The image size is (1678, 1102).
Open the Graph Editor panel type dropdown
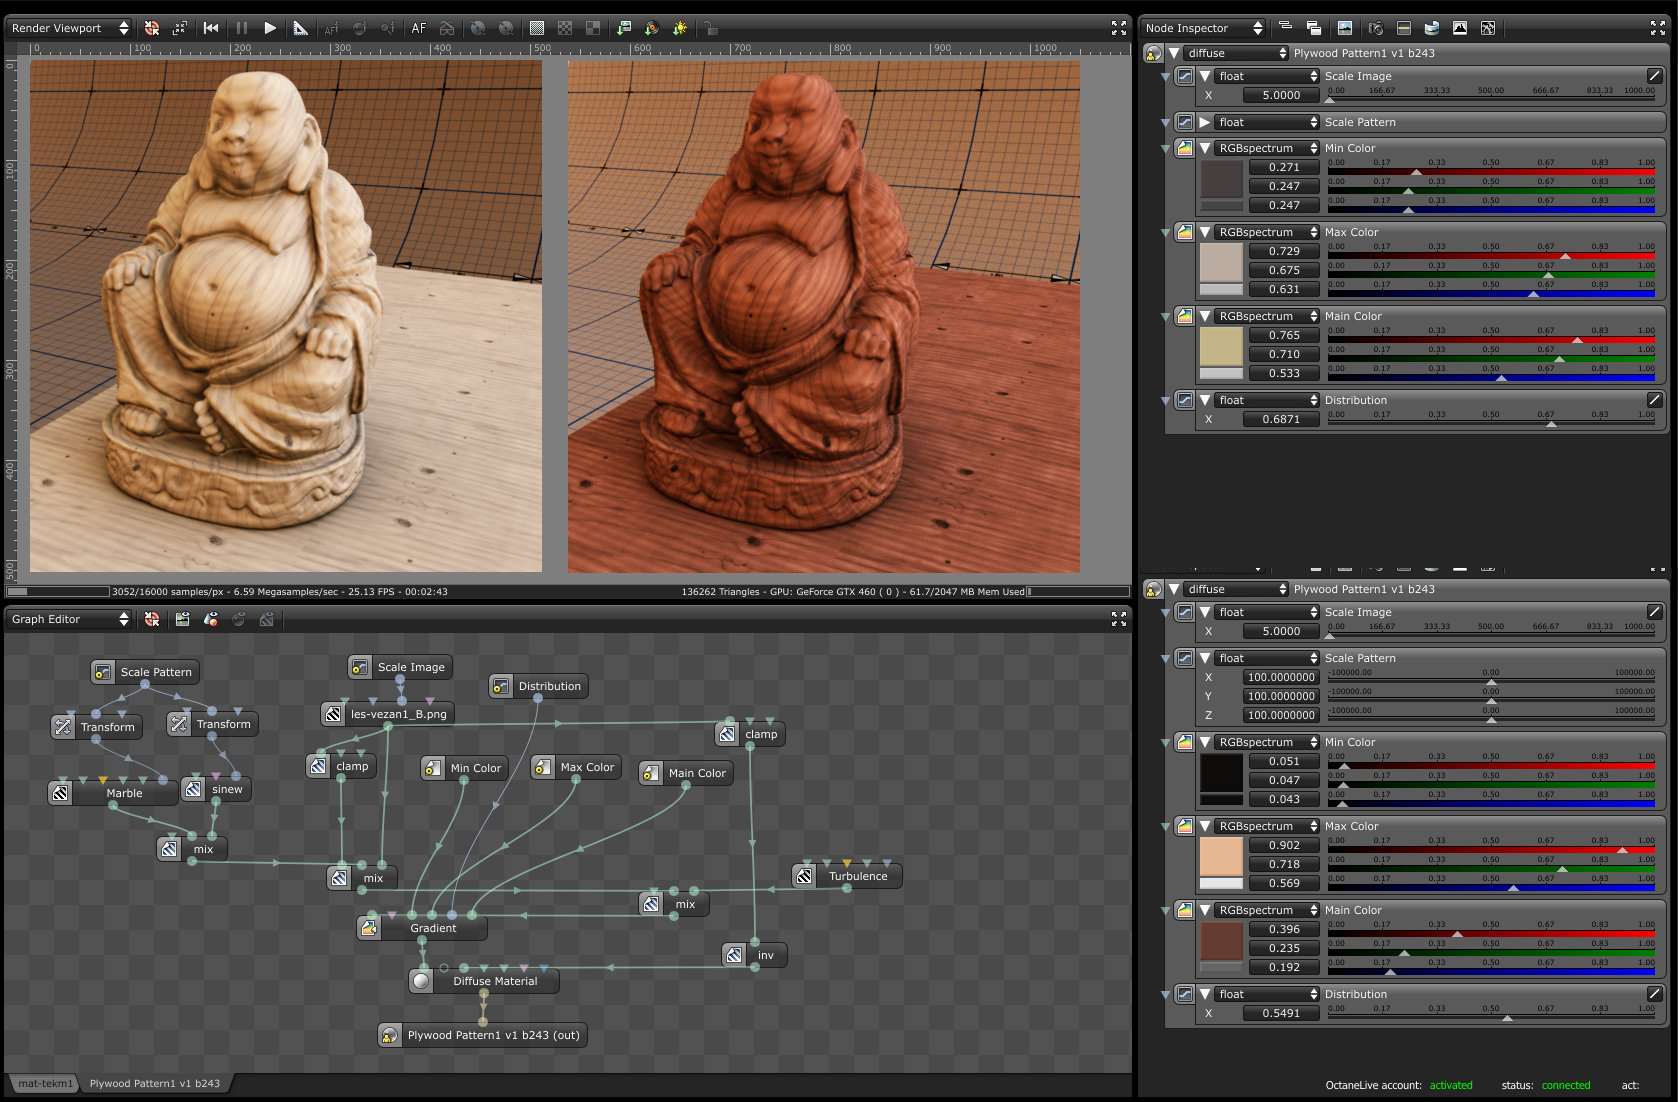69,619
